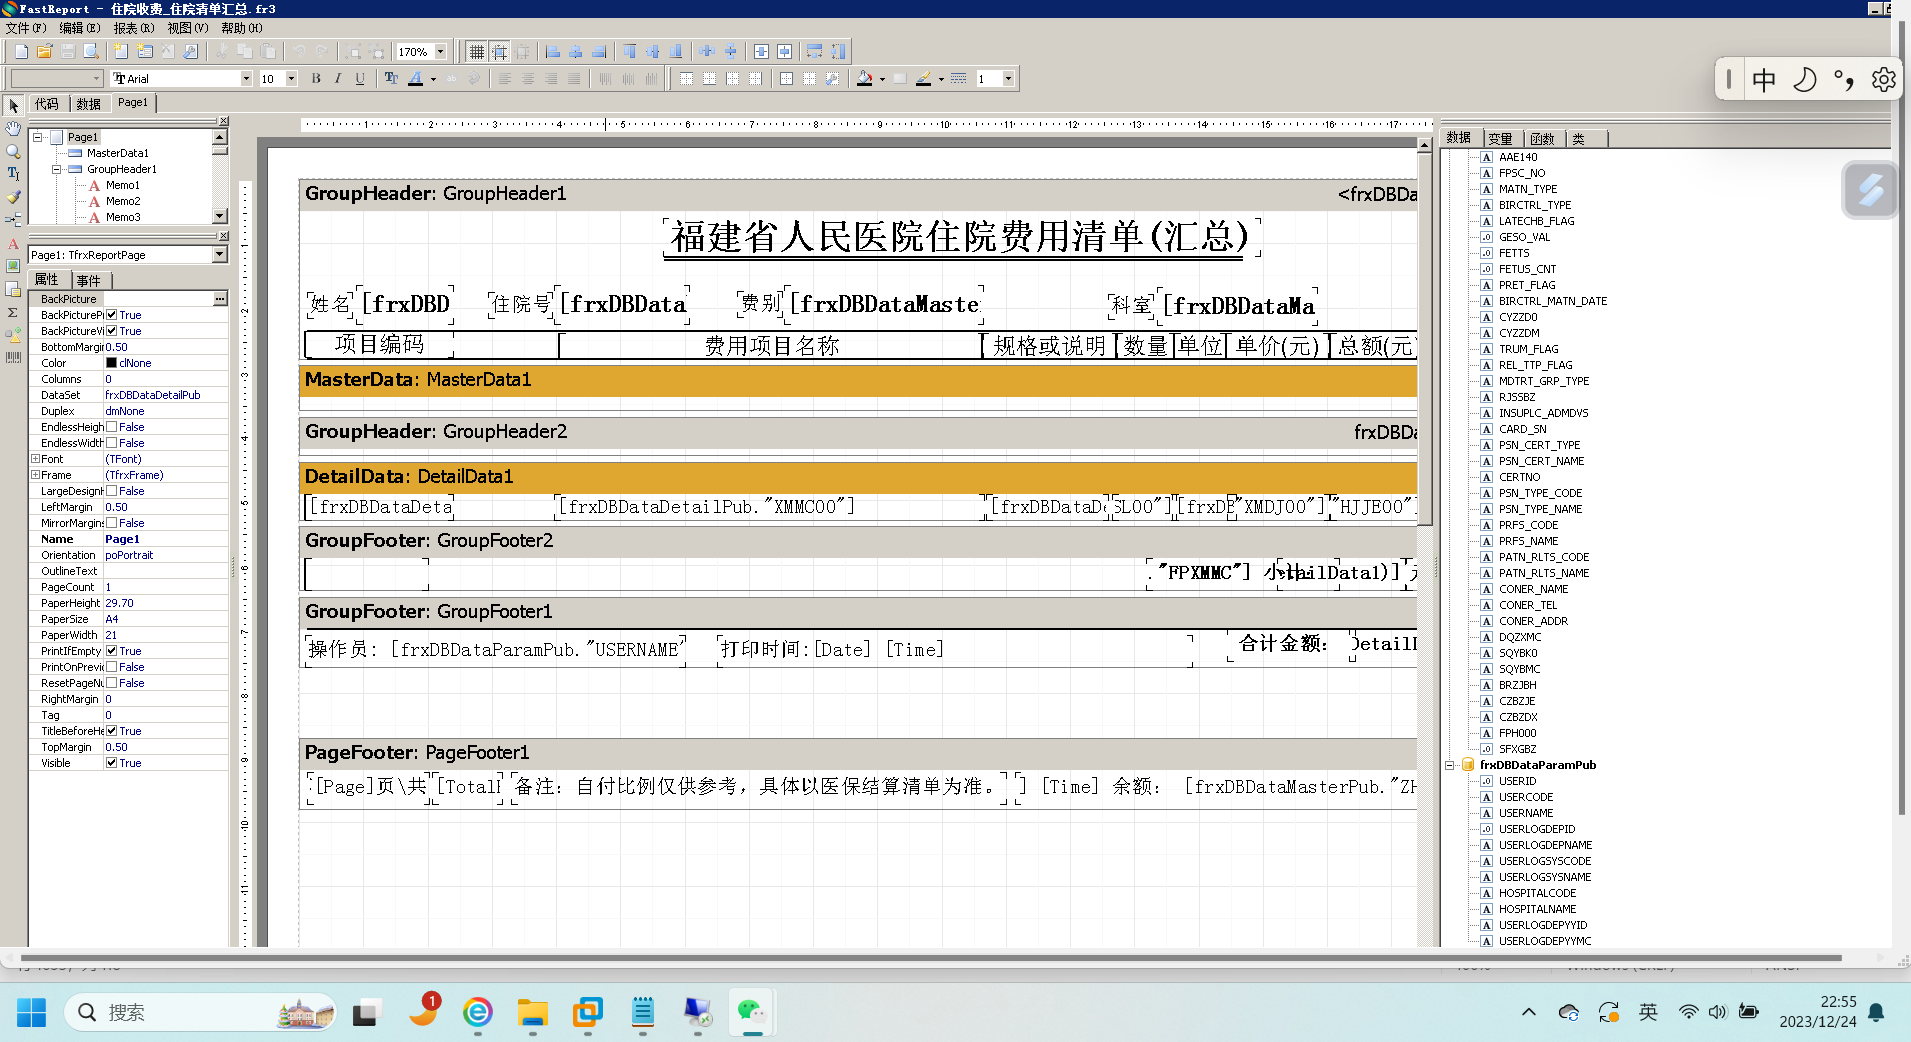Collapse the Page1 tree node
This screenshot has width=1911, height=1042.
pyautogui.click(x=37, y=137)
